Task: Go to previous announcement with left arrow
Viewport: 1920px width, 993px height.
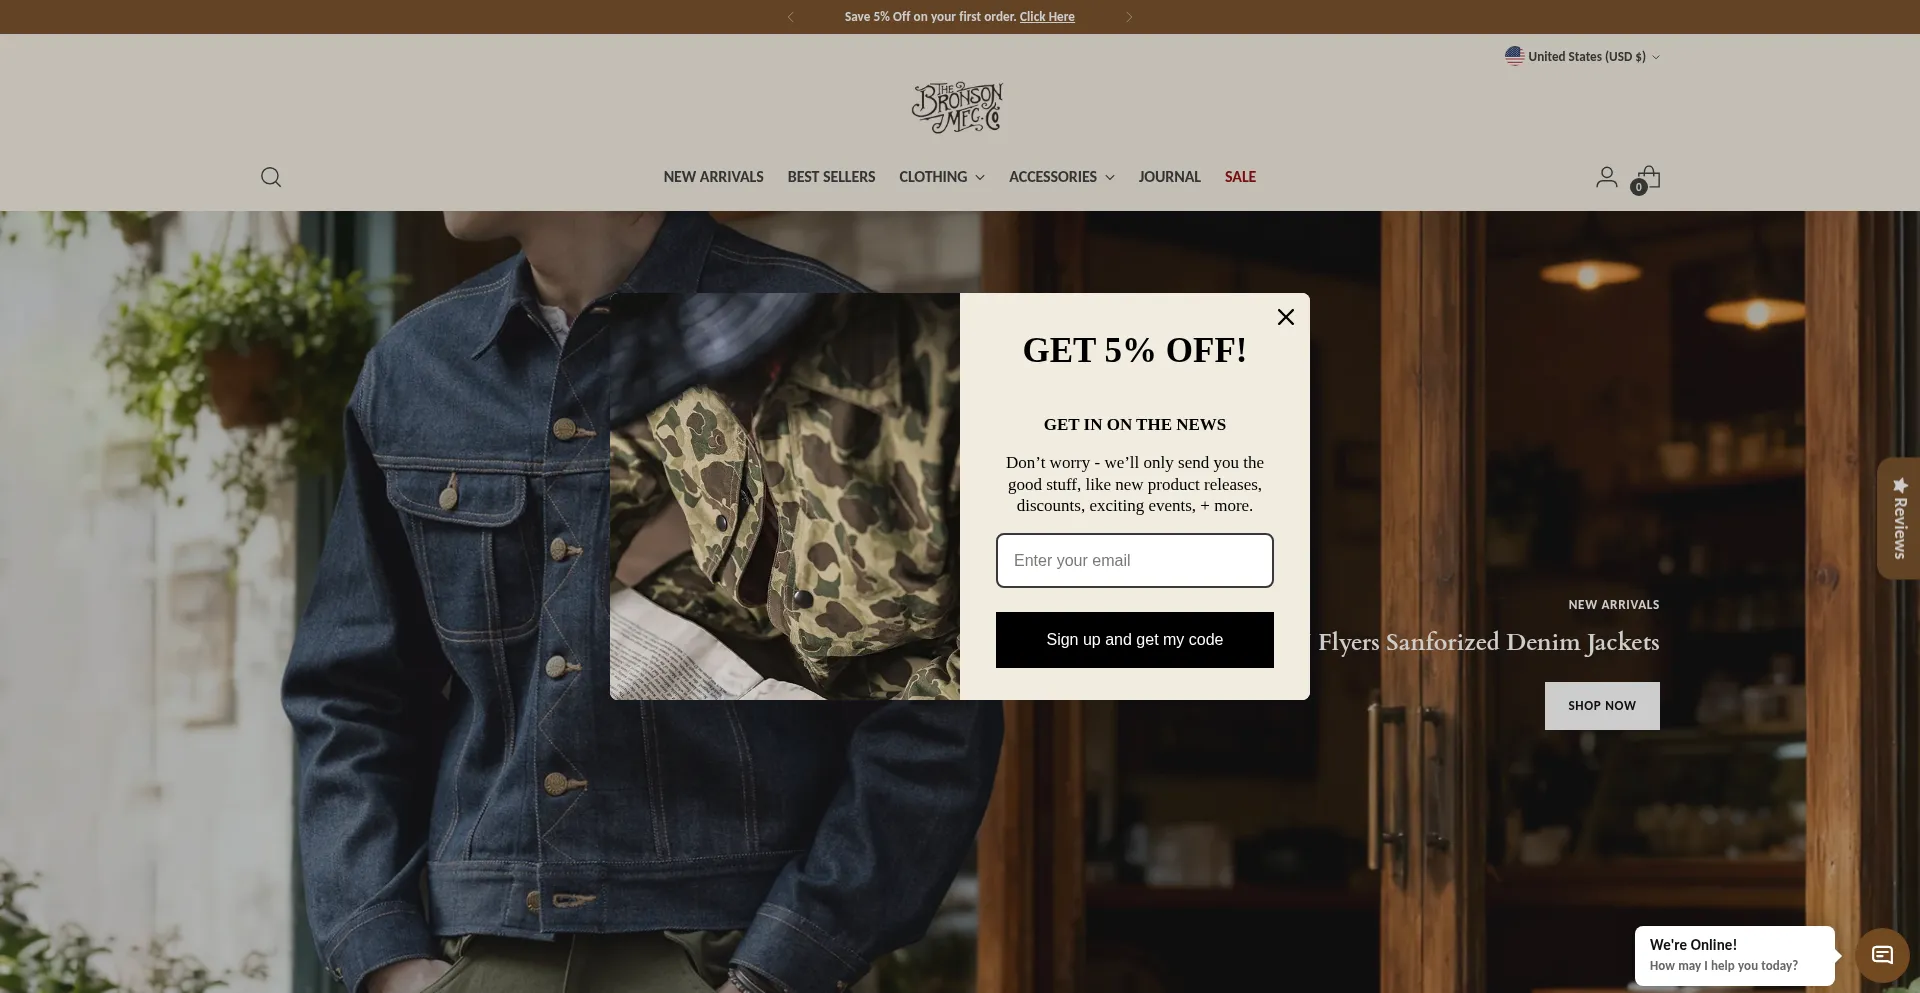Action: (x=791, y=17)
